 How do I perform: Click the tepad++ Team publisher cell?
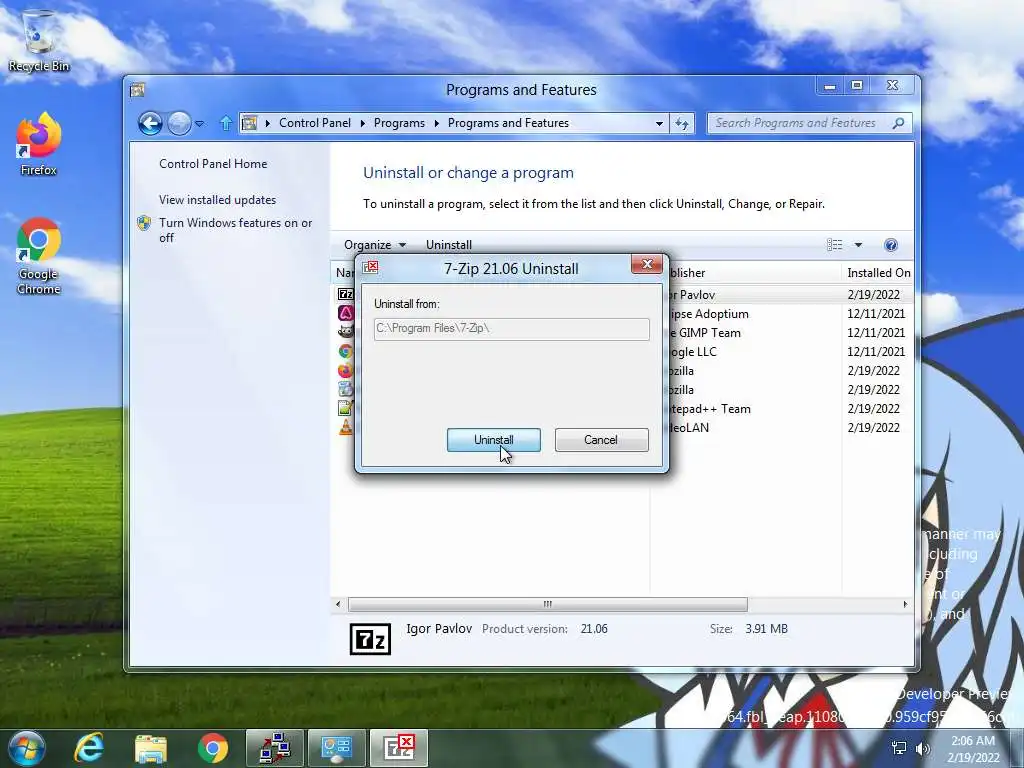pyautogui.click(x=710, y=409)
